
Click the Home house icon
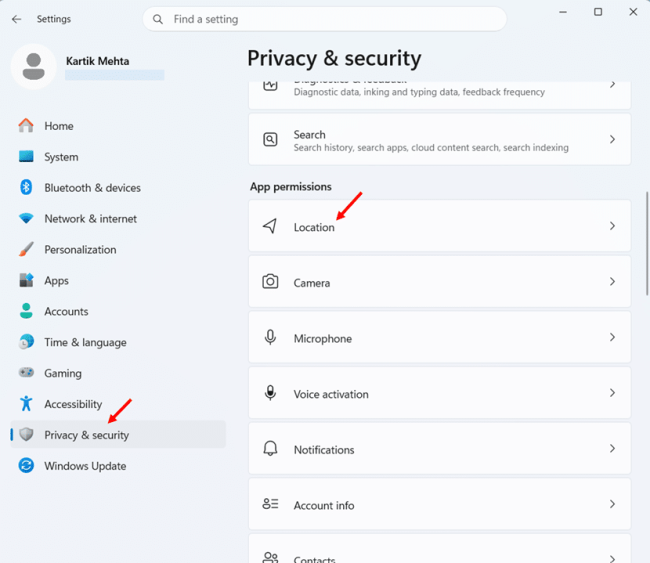[x=26, y=126]
